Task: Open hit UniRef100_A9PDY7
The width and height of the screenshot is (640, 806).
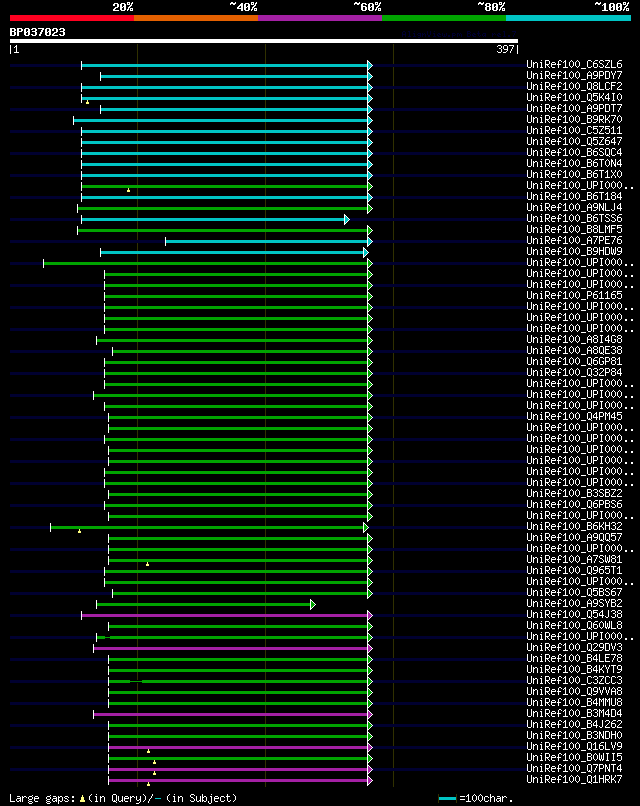Action: click(x=574, y=76)
